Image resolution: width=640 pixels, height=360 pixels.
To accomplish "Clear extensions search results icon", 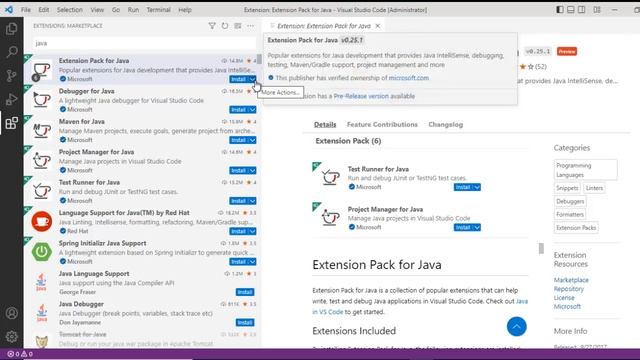I will [x=238, y=26].
